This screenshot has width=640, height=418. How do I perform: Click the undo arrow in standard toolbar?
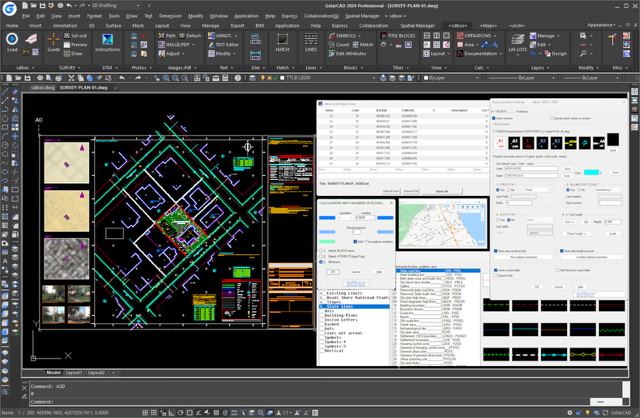(x=122, y=78)
